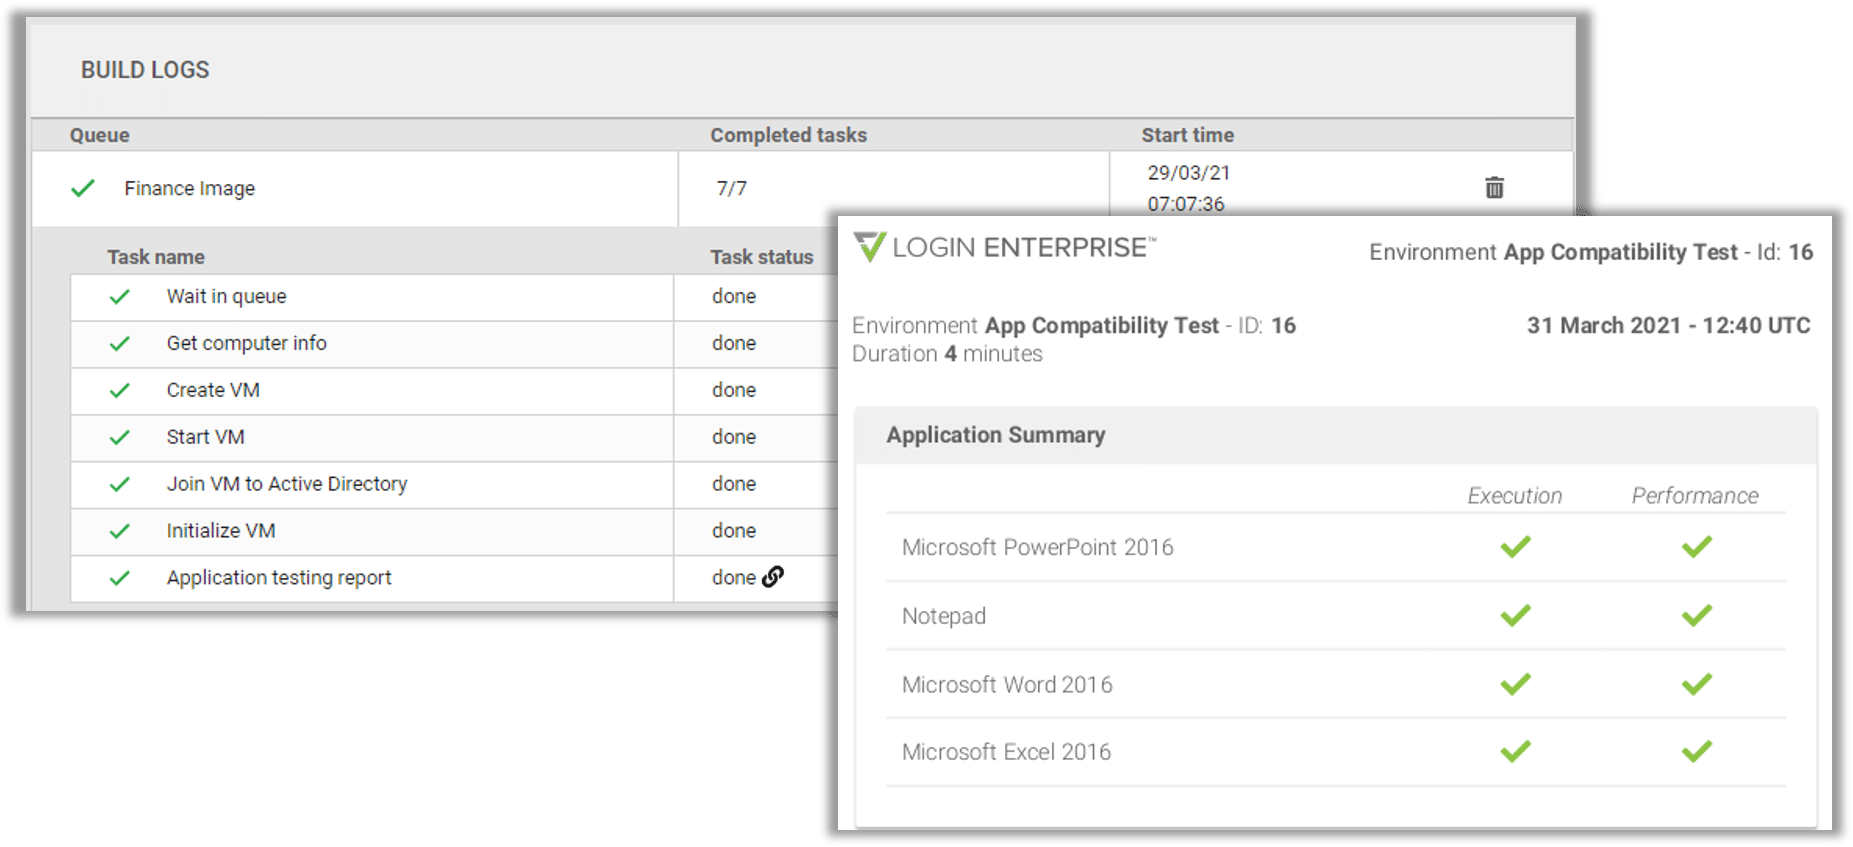Image resolution: width=1853 pixels, height=847 pixels.
Task: Click Word 2016 Performance checkmark
Action: point(1697,684)
